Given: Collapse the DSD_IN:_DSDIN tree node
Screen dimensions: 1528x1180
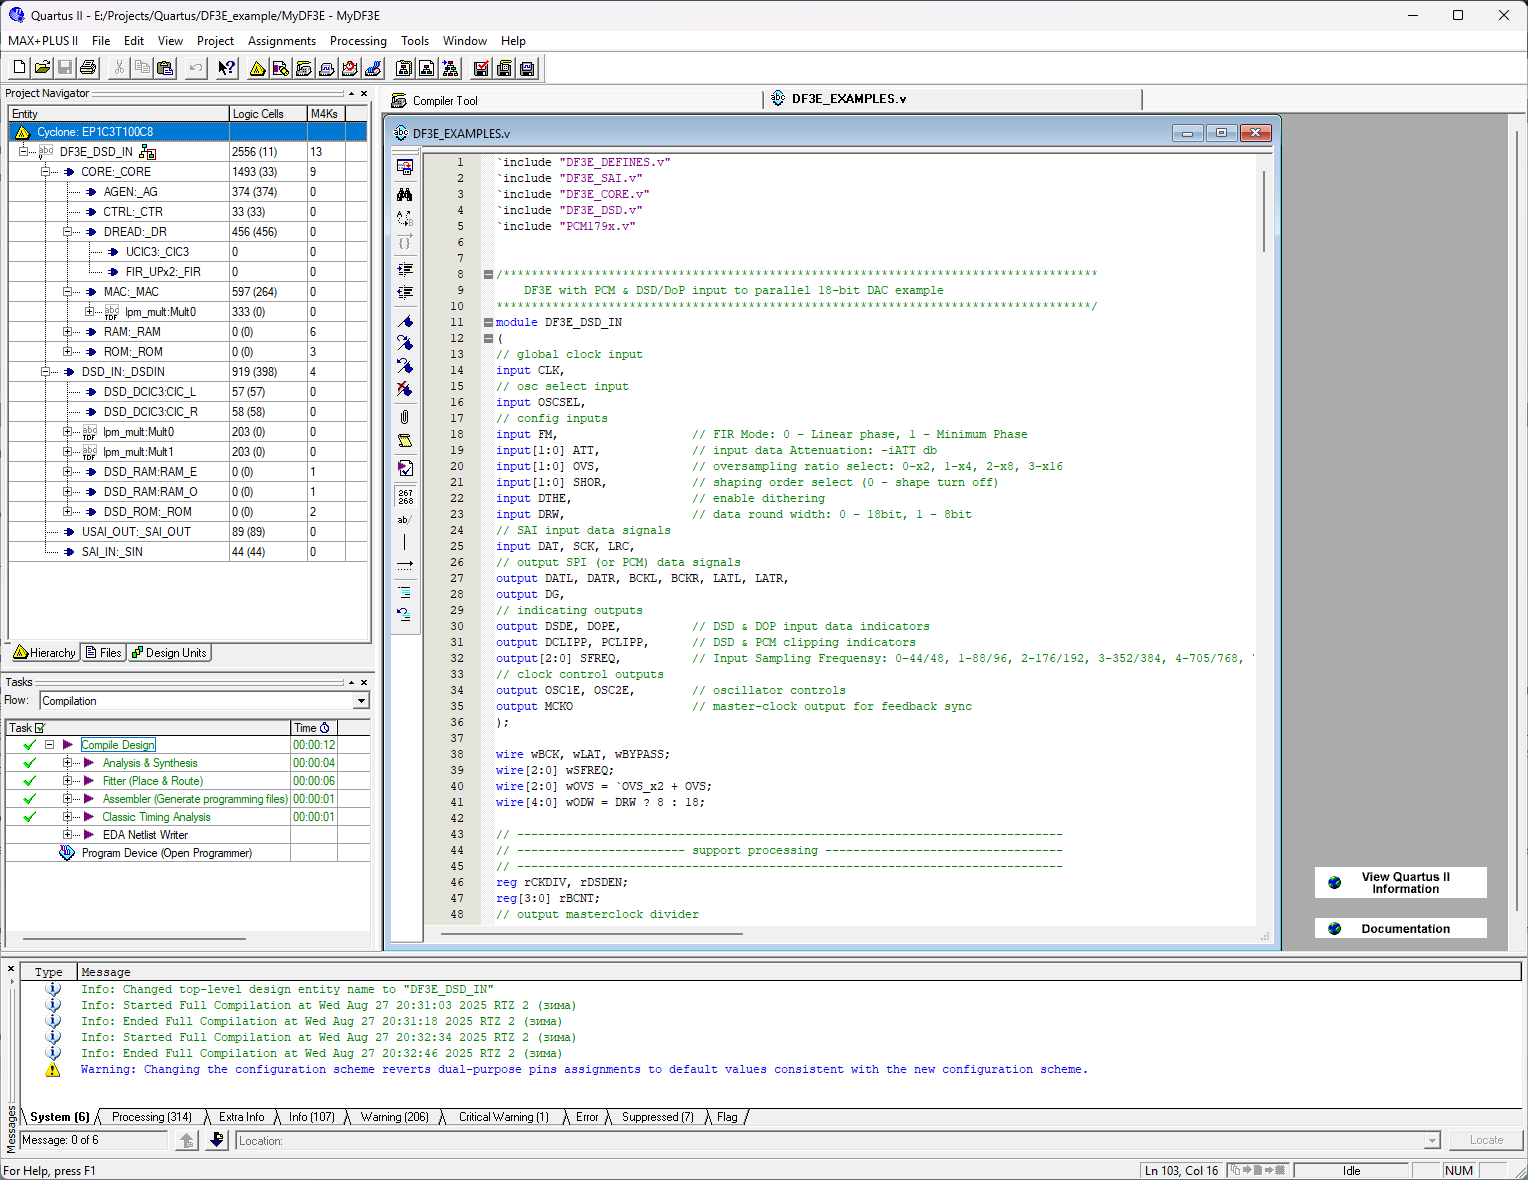Looking at the screenshot, I should [45, 372].
